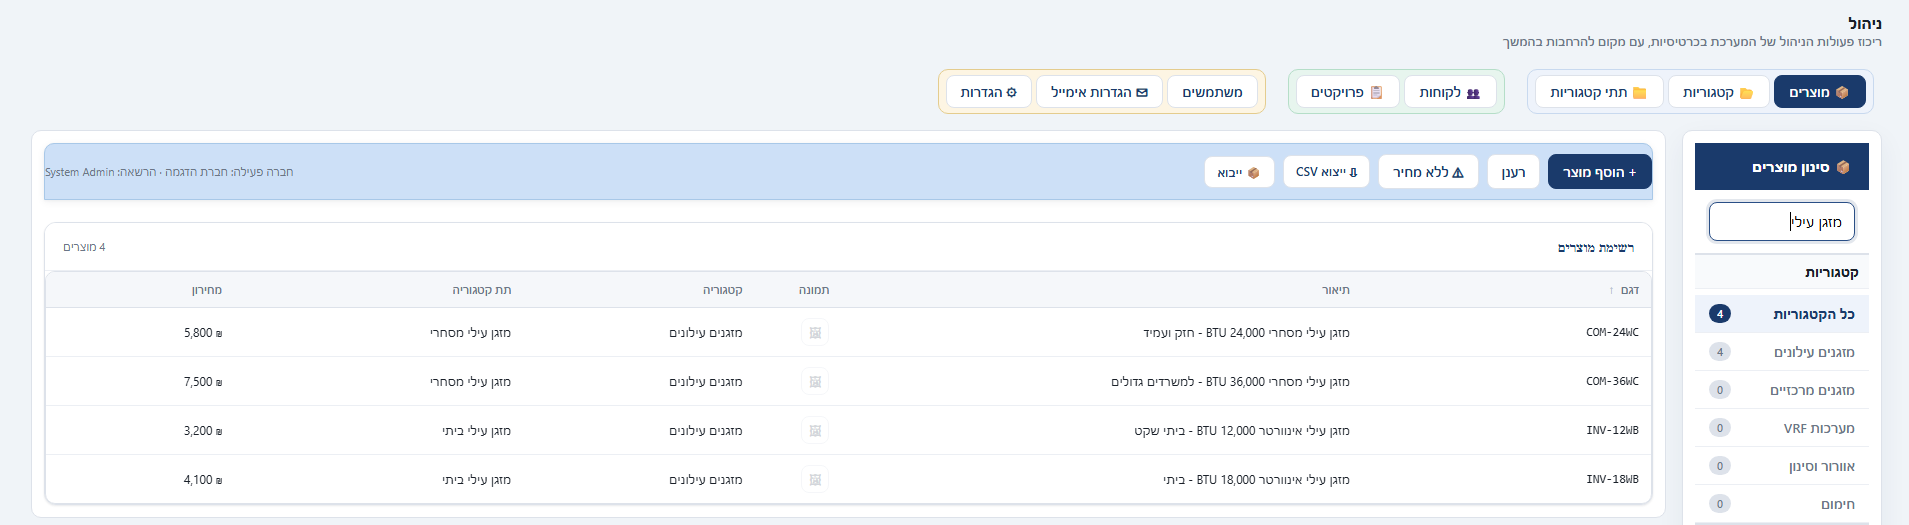Click the price 3,200 ₪
The image size is (1909, 525).
pyautogui.click(x=203, y=431)
